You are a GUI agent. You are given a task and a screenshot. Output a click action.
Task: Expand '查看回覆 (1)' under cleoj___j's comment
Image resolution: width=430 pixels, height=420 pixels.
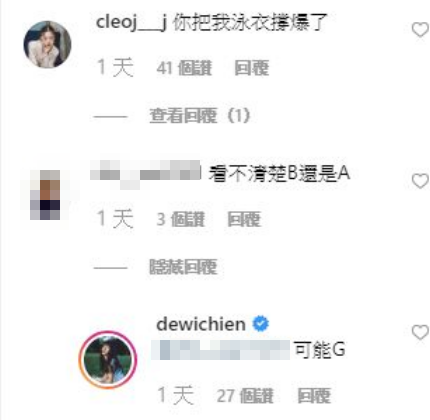[x=200, y=116]
